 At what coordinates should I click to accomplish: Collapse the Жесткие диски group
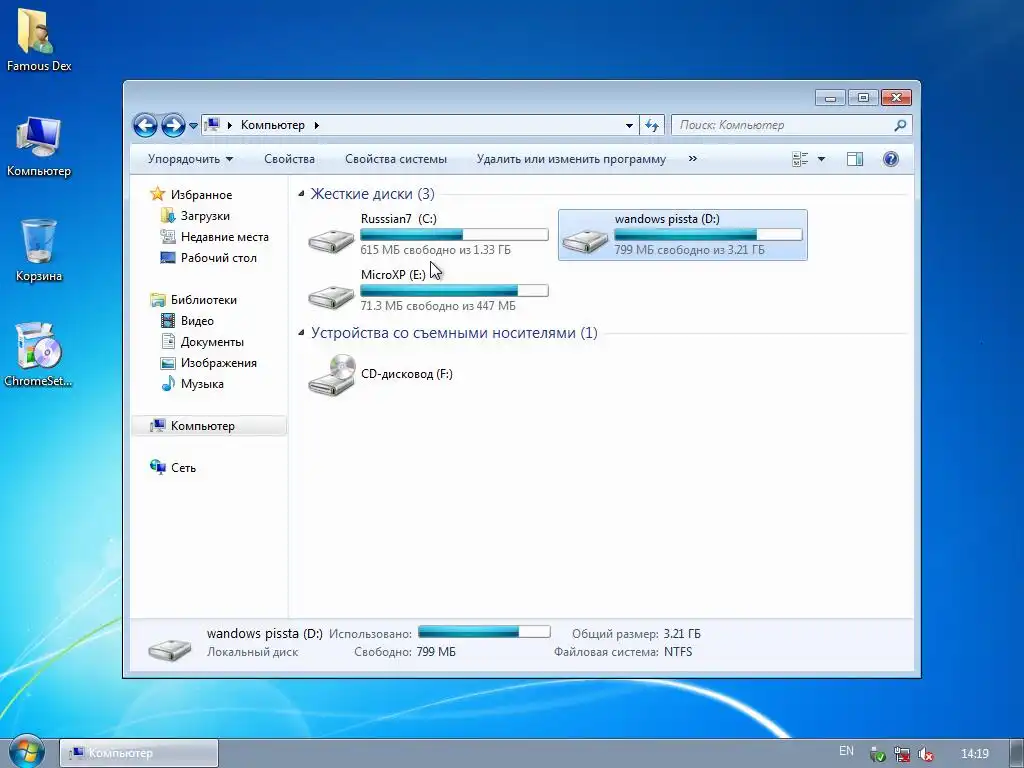tap(301, 193)
